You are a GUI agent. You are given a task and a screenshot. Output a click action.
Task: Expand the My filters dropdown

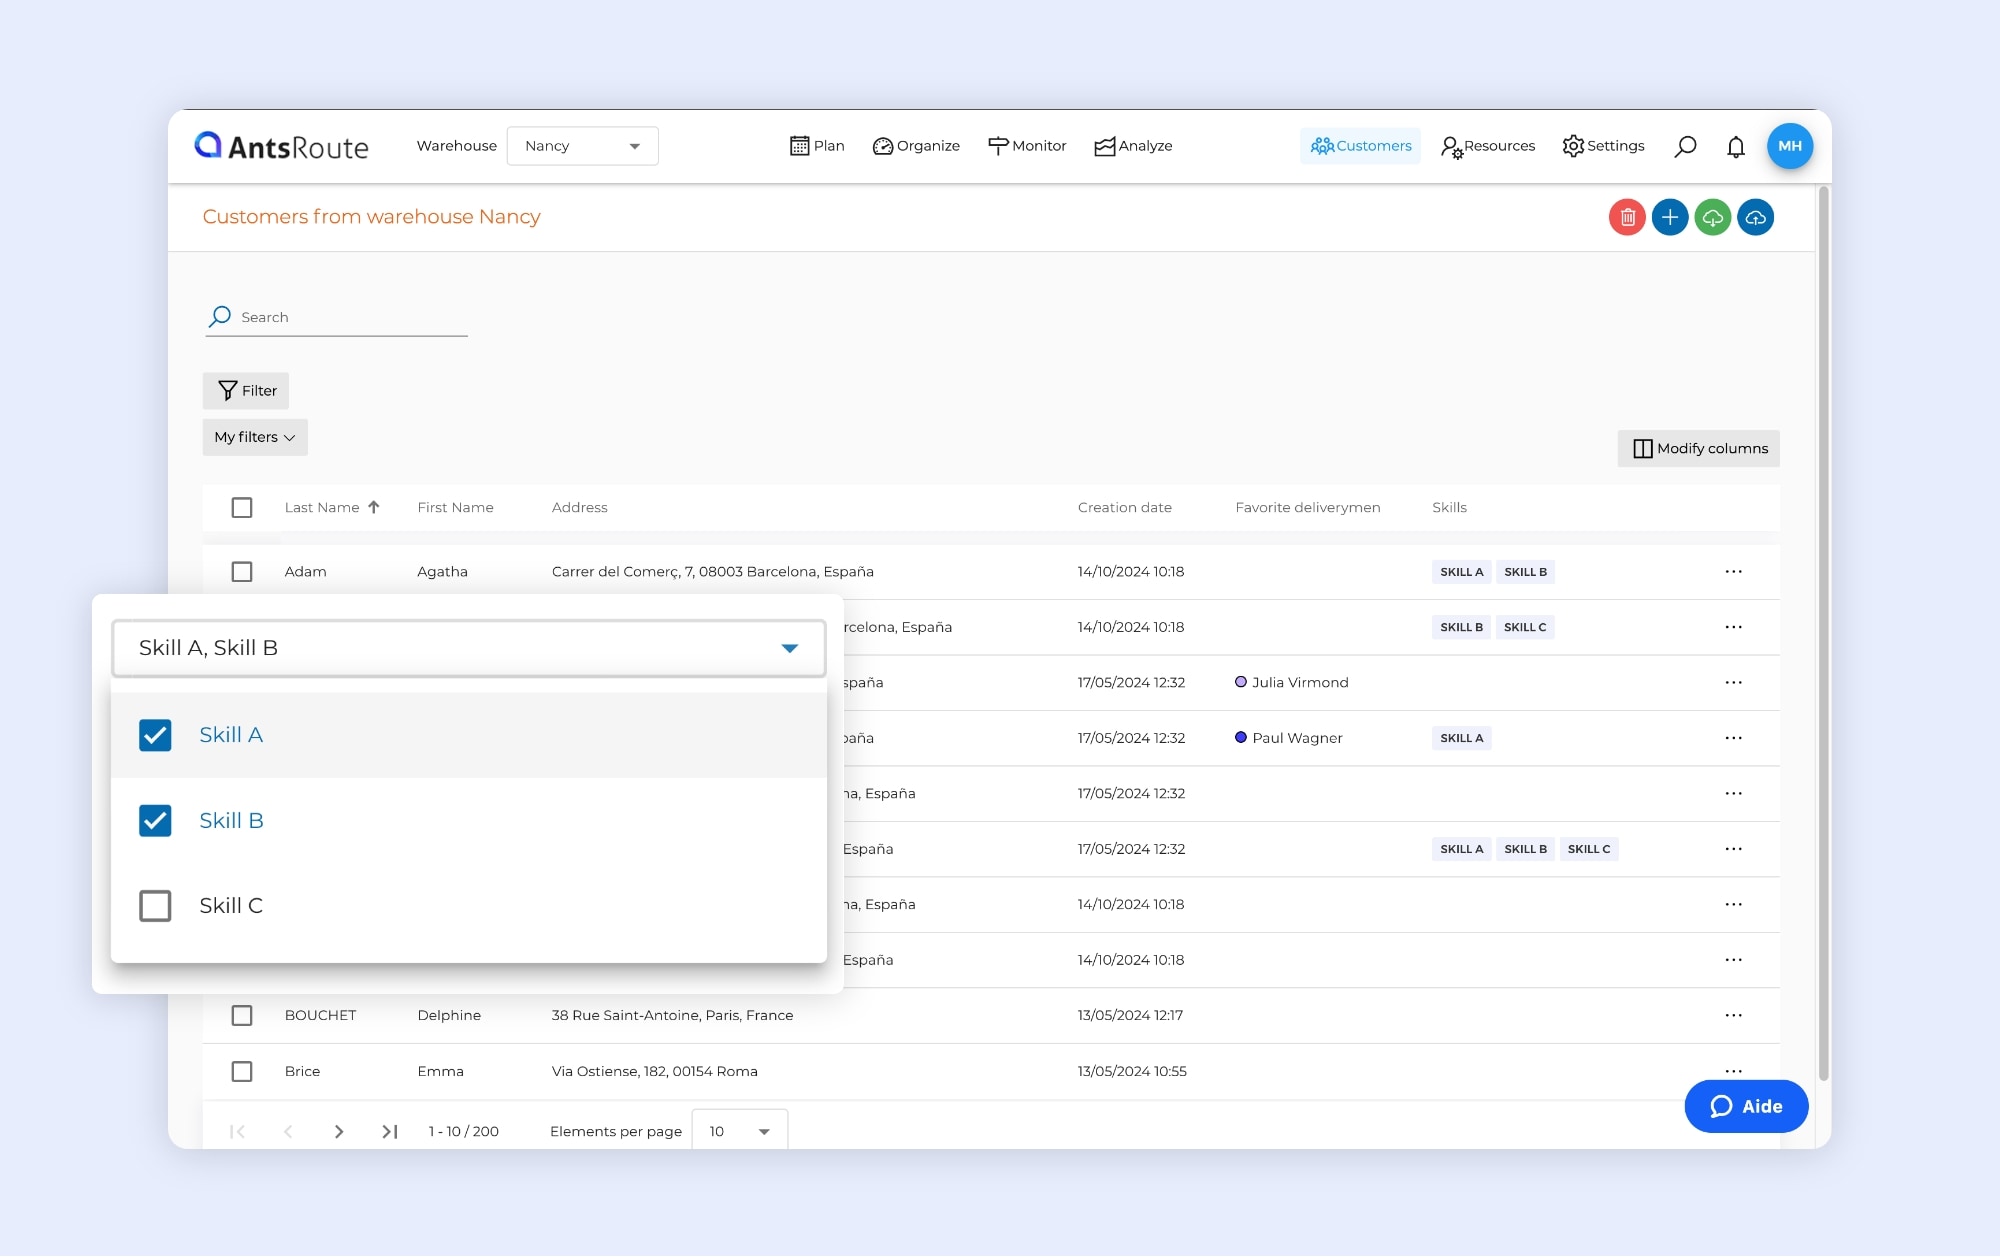pos(255,437)
